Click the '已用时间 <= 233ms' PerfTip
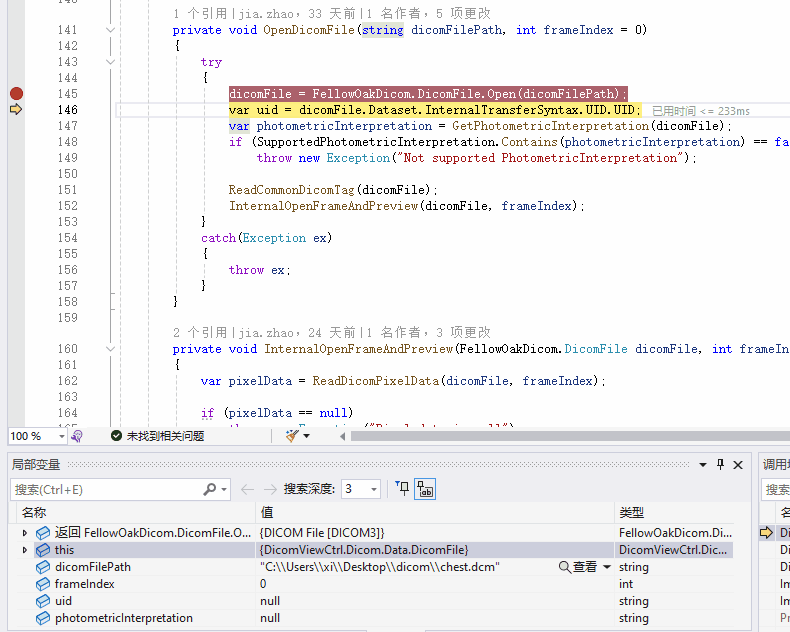 pyautogui.click(x=701, y=111)
